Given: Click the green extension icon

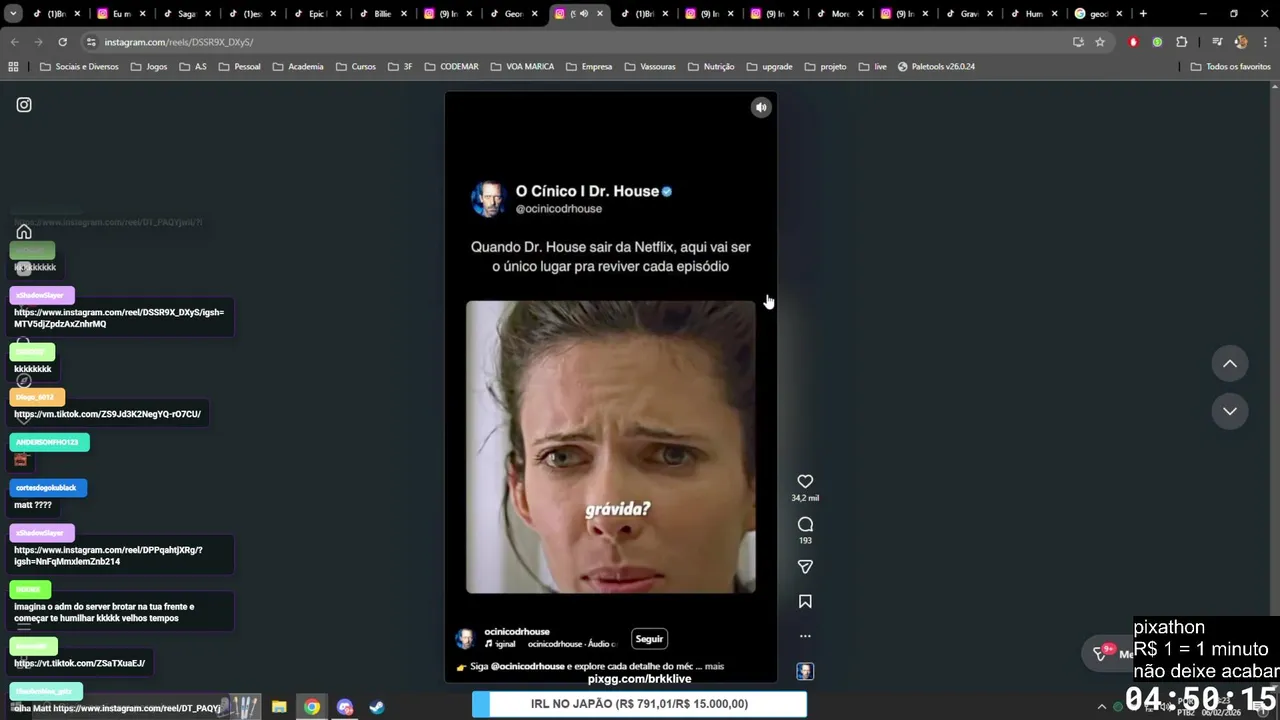Looking at the screenshot, I should 1157,42.
